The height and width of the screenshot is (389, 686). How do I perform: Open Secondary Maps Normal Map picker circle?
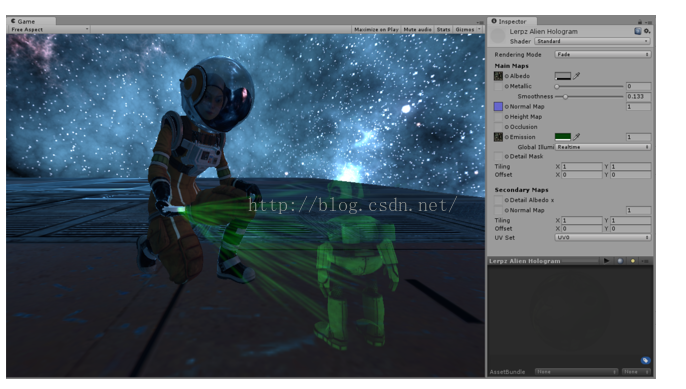pos(507,210)
